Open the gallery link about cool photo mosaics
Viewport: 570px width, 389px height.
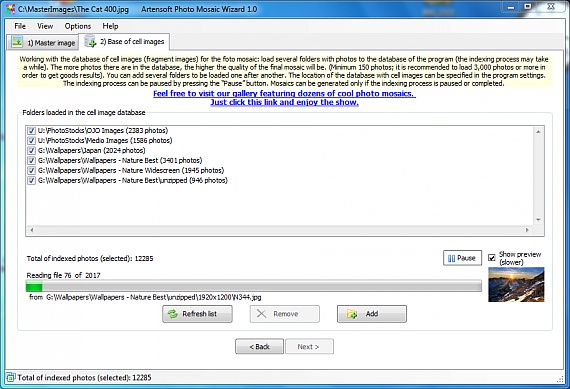(x=284, y=93)
